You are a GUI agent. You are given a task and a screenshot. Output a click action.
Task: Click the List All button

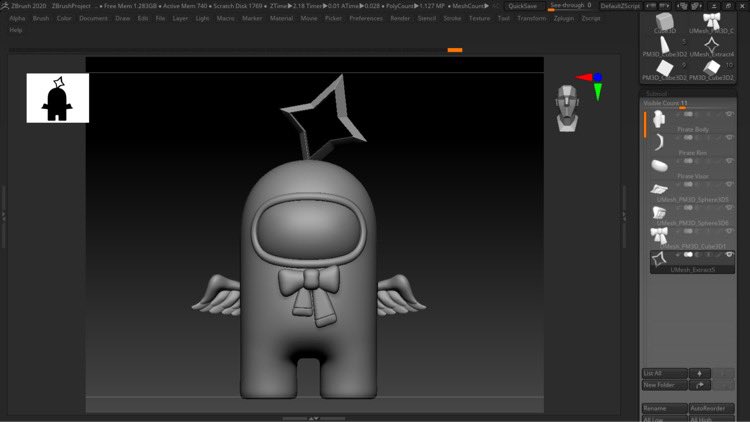664,373
